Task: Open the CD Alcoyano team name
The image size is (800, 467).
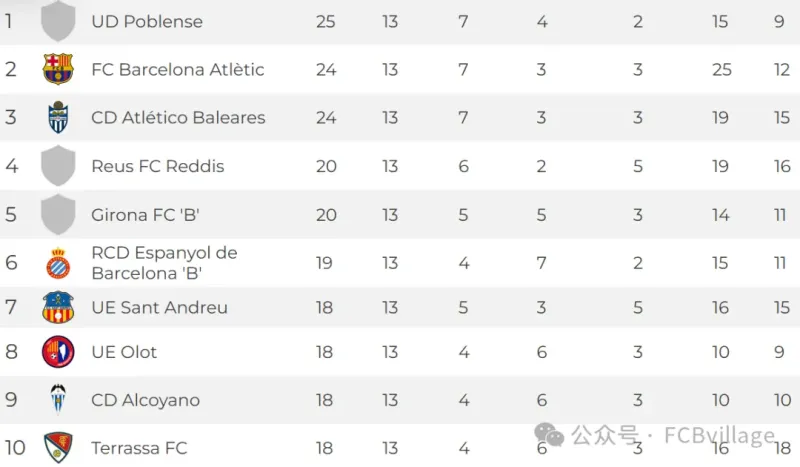Action: (x=146, y=400)
